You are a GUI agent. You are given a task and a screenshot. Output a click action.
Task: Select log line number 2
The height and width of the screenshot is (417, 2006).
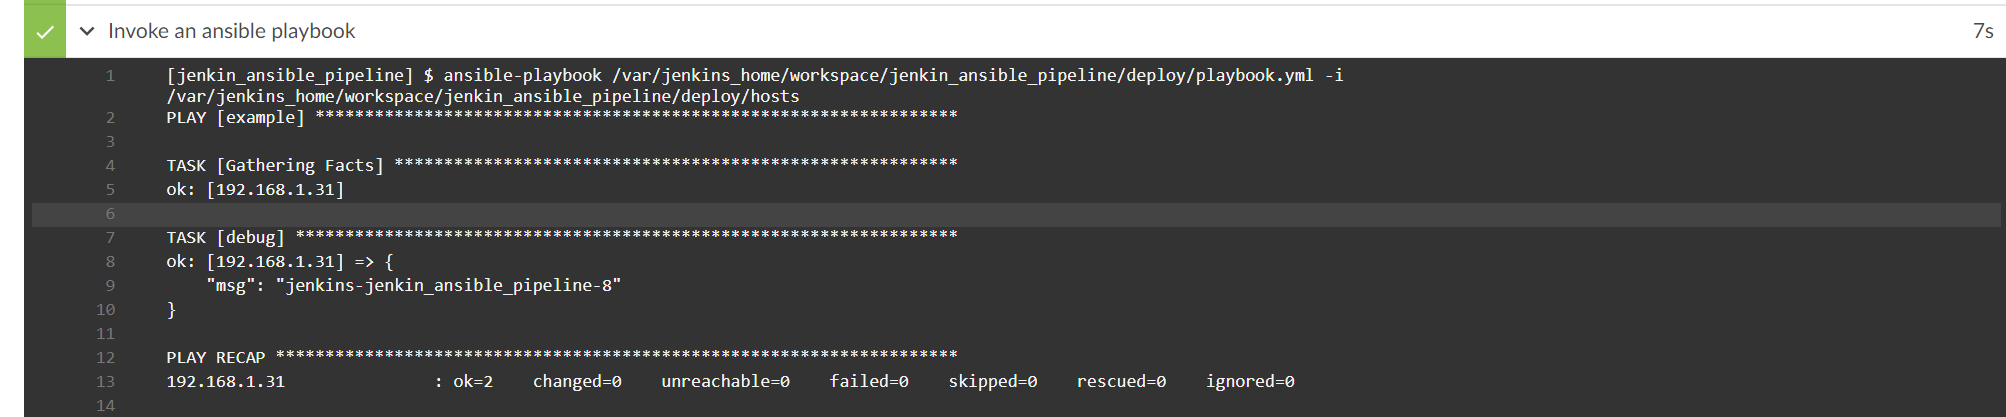pos(110,117)
